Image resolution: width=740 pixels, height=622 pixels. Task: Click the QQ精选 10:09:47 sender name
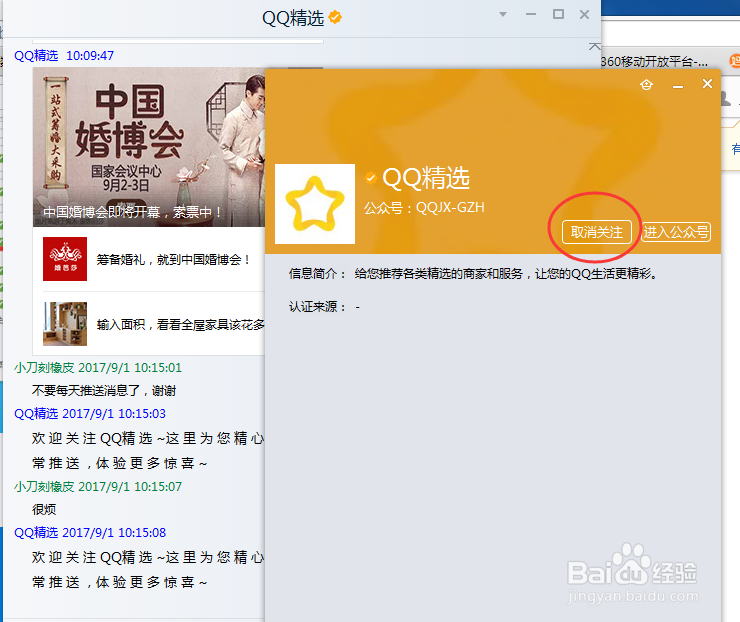click(36, 56)
